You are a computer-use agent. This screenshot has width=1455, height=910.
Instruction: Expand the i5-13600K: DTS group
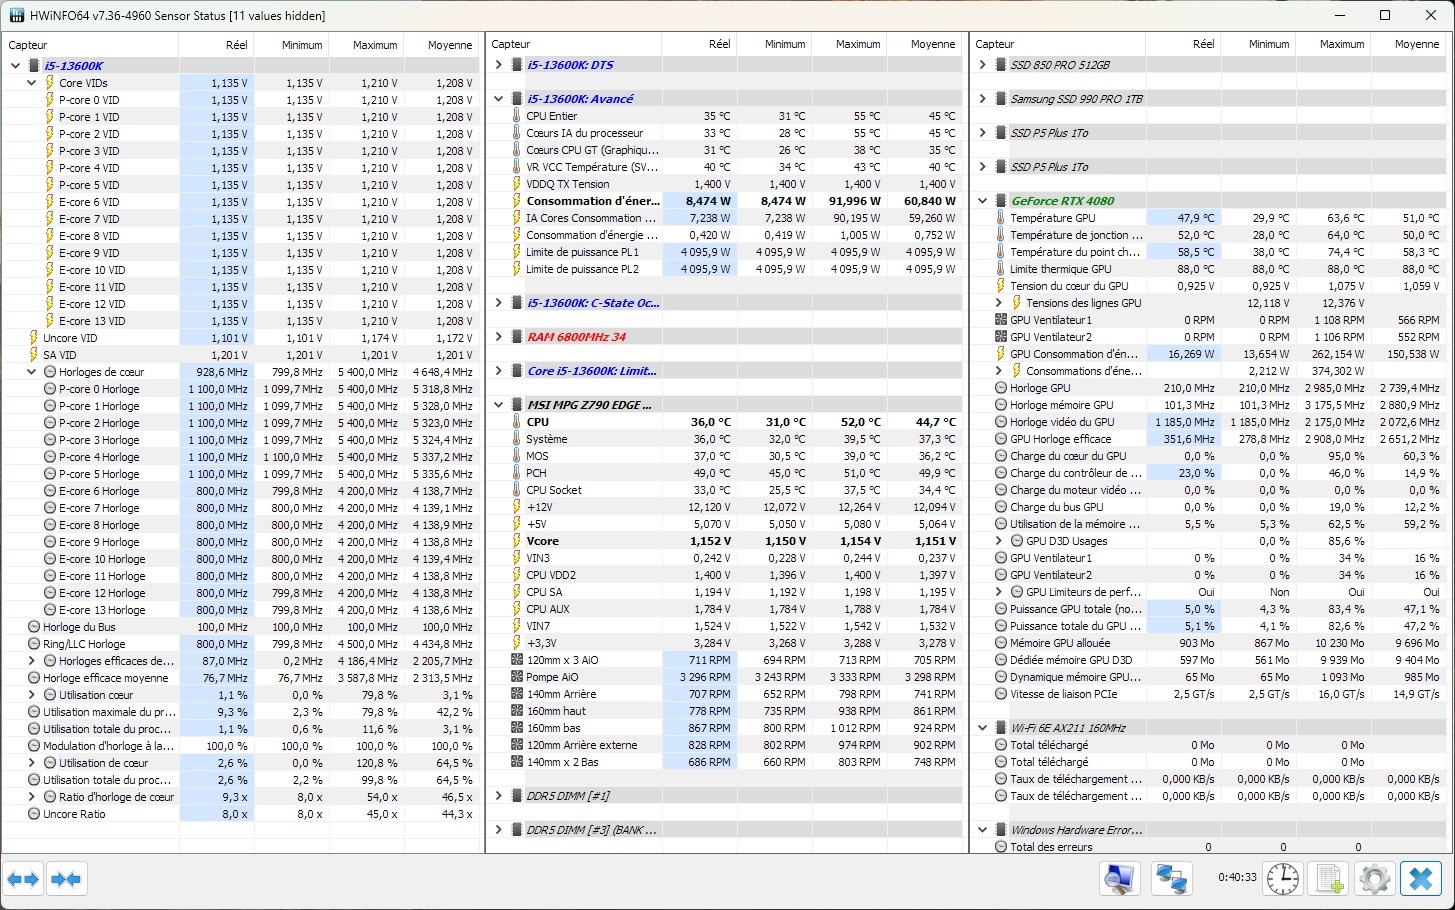tap(499, 65)
